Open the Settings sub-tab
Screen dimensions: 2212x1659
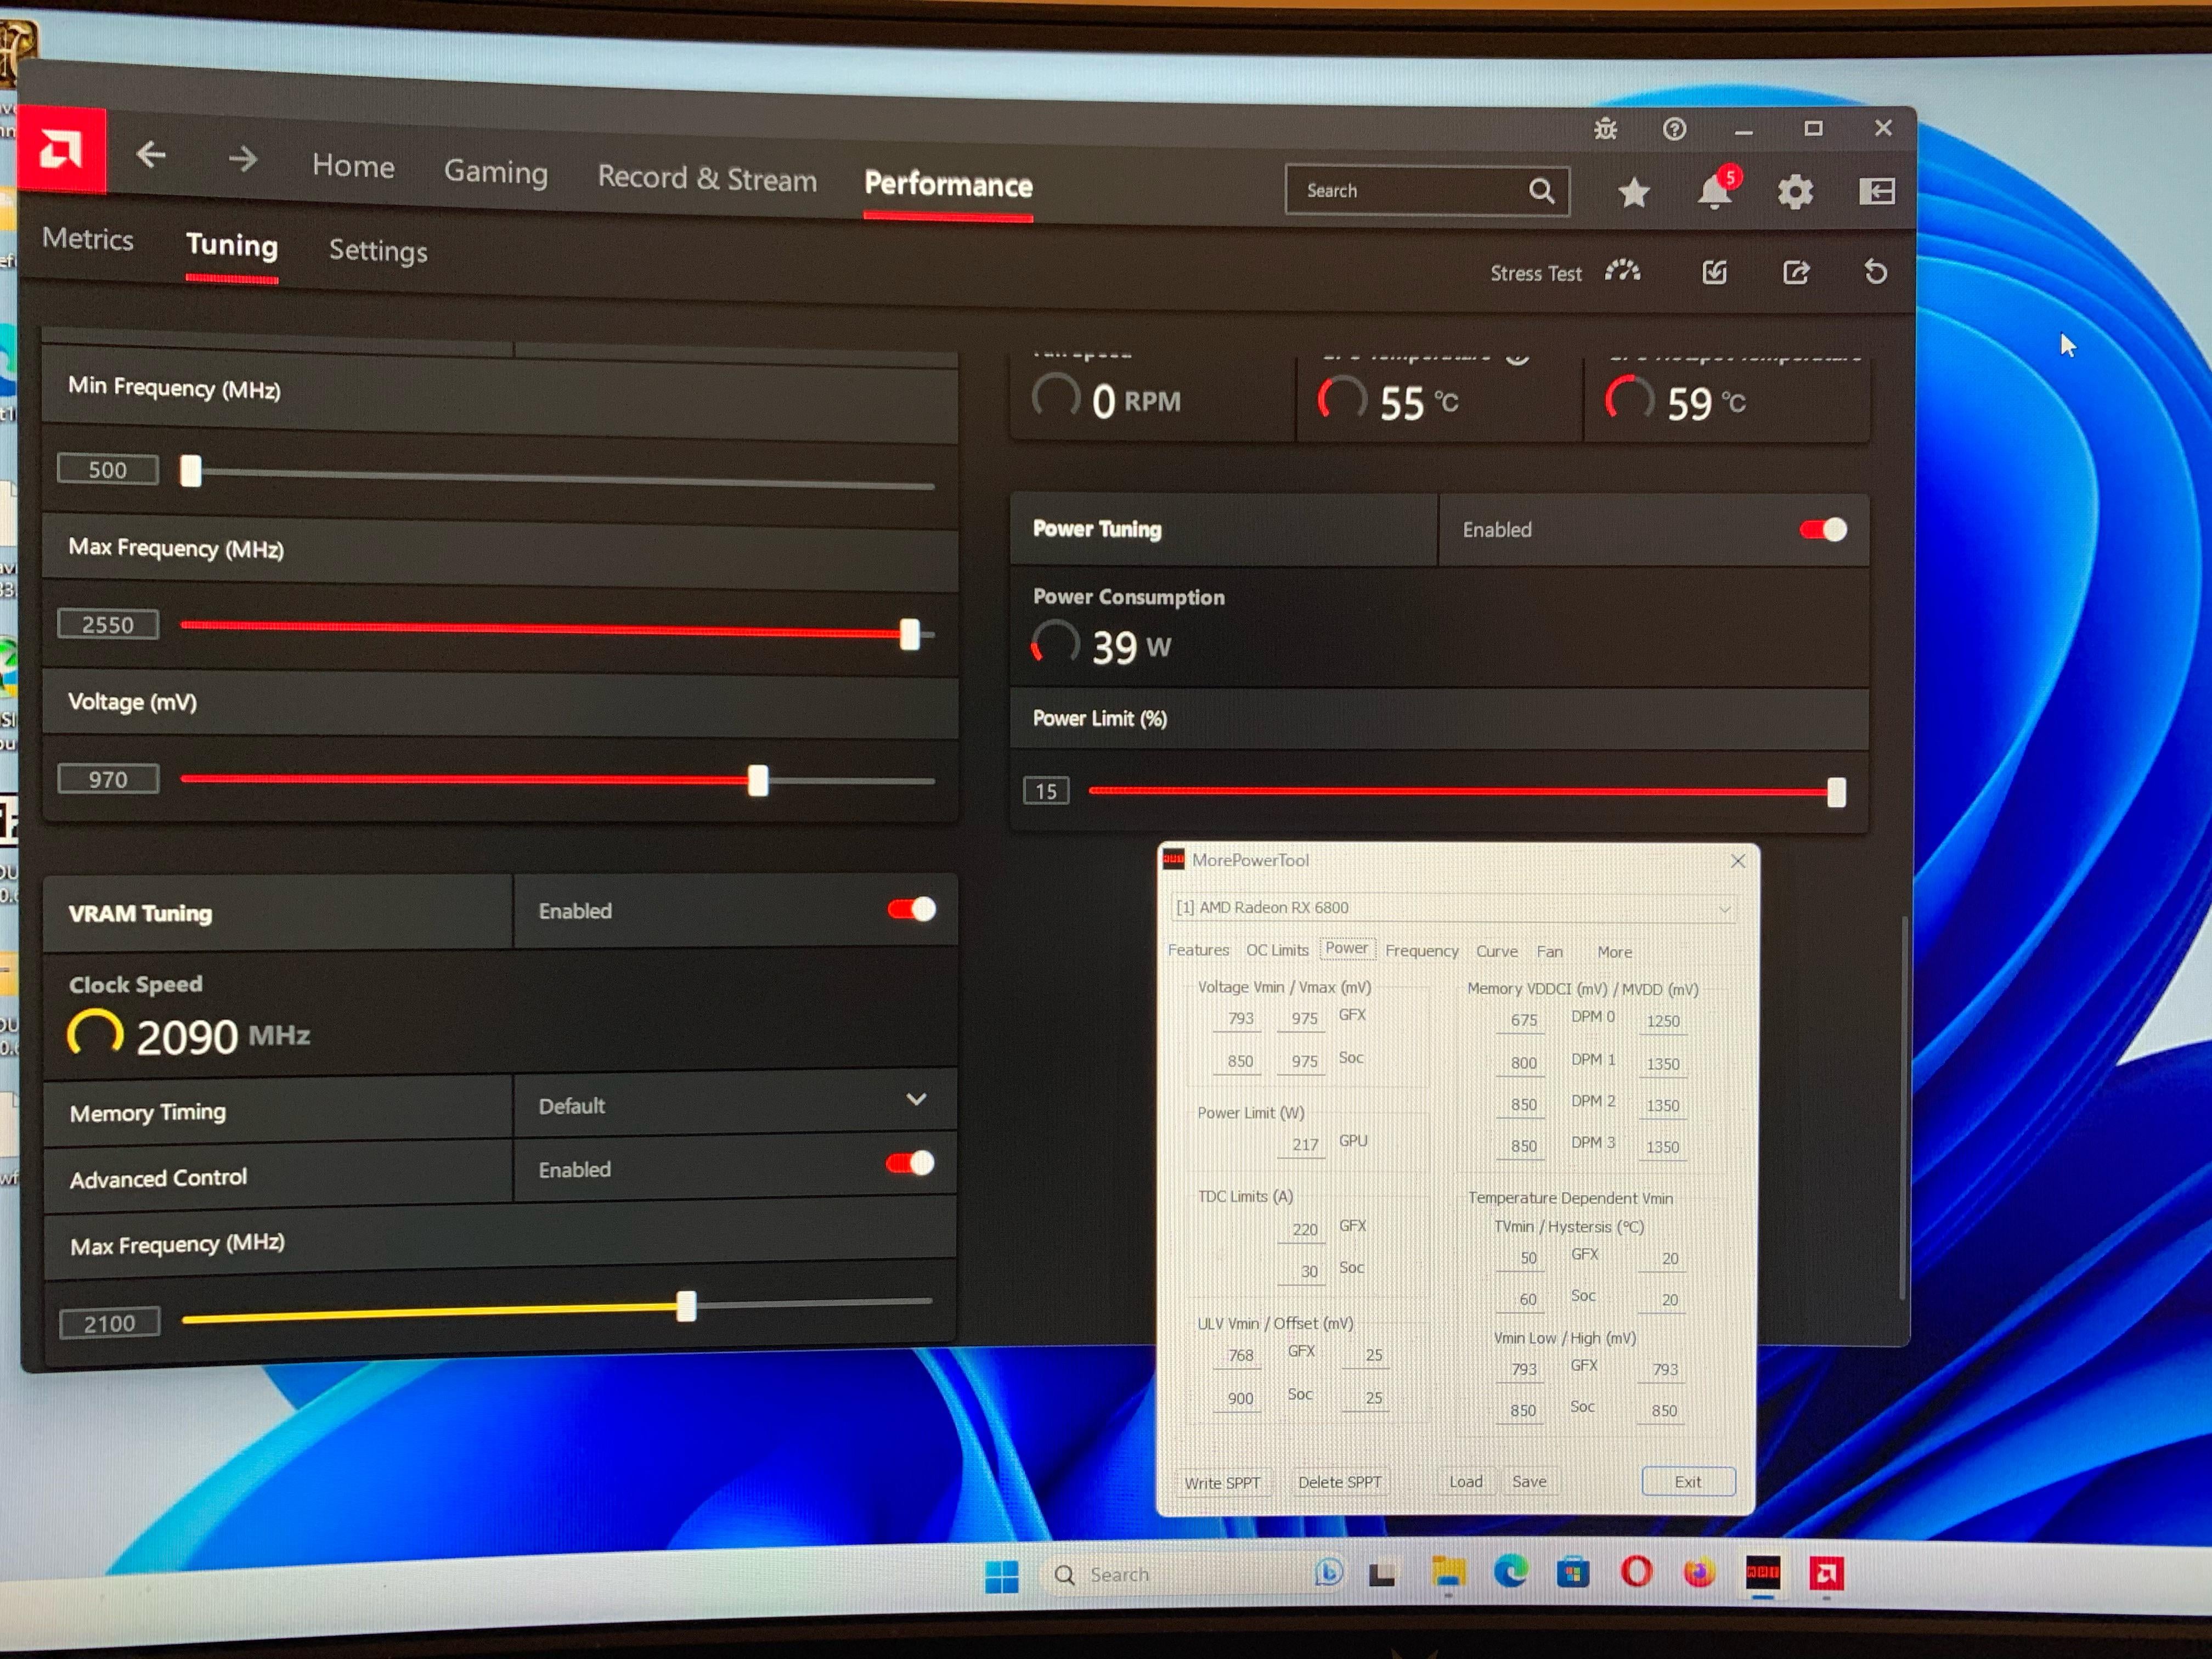378,251
